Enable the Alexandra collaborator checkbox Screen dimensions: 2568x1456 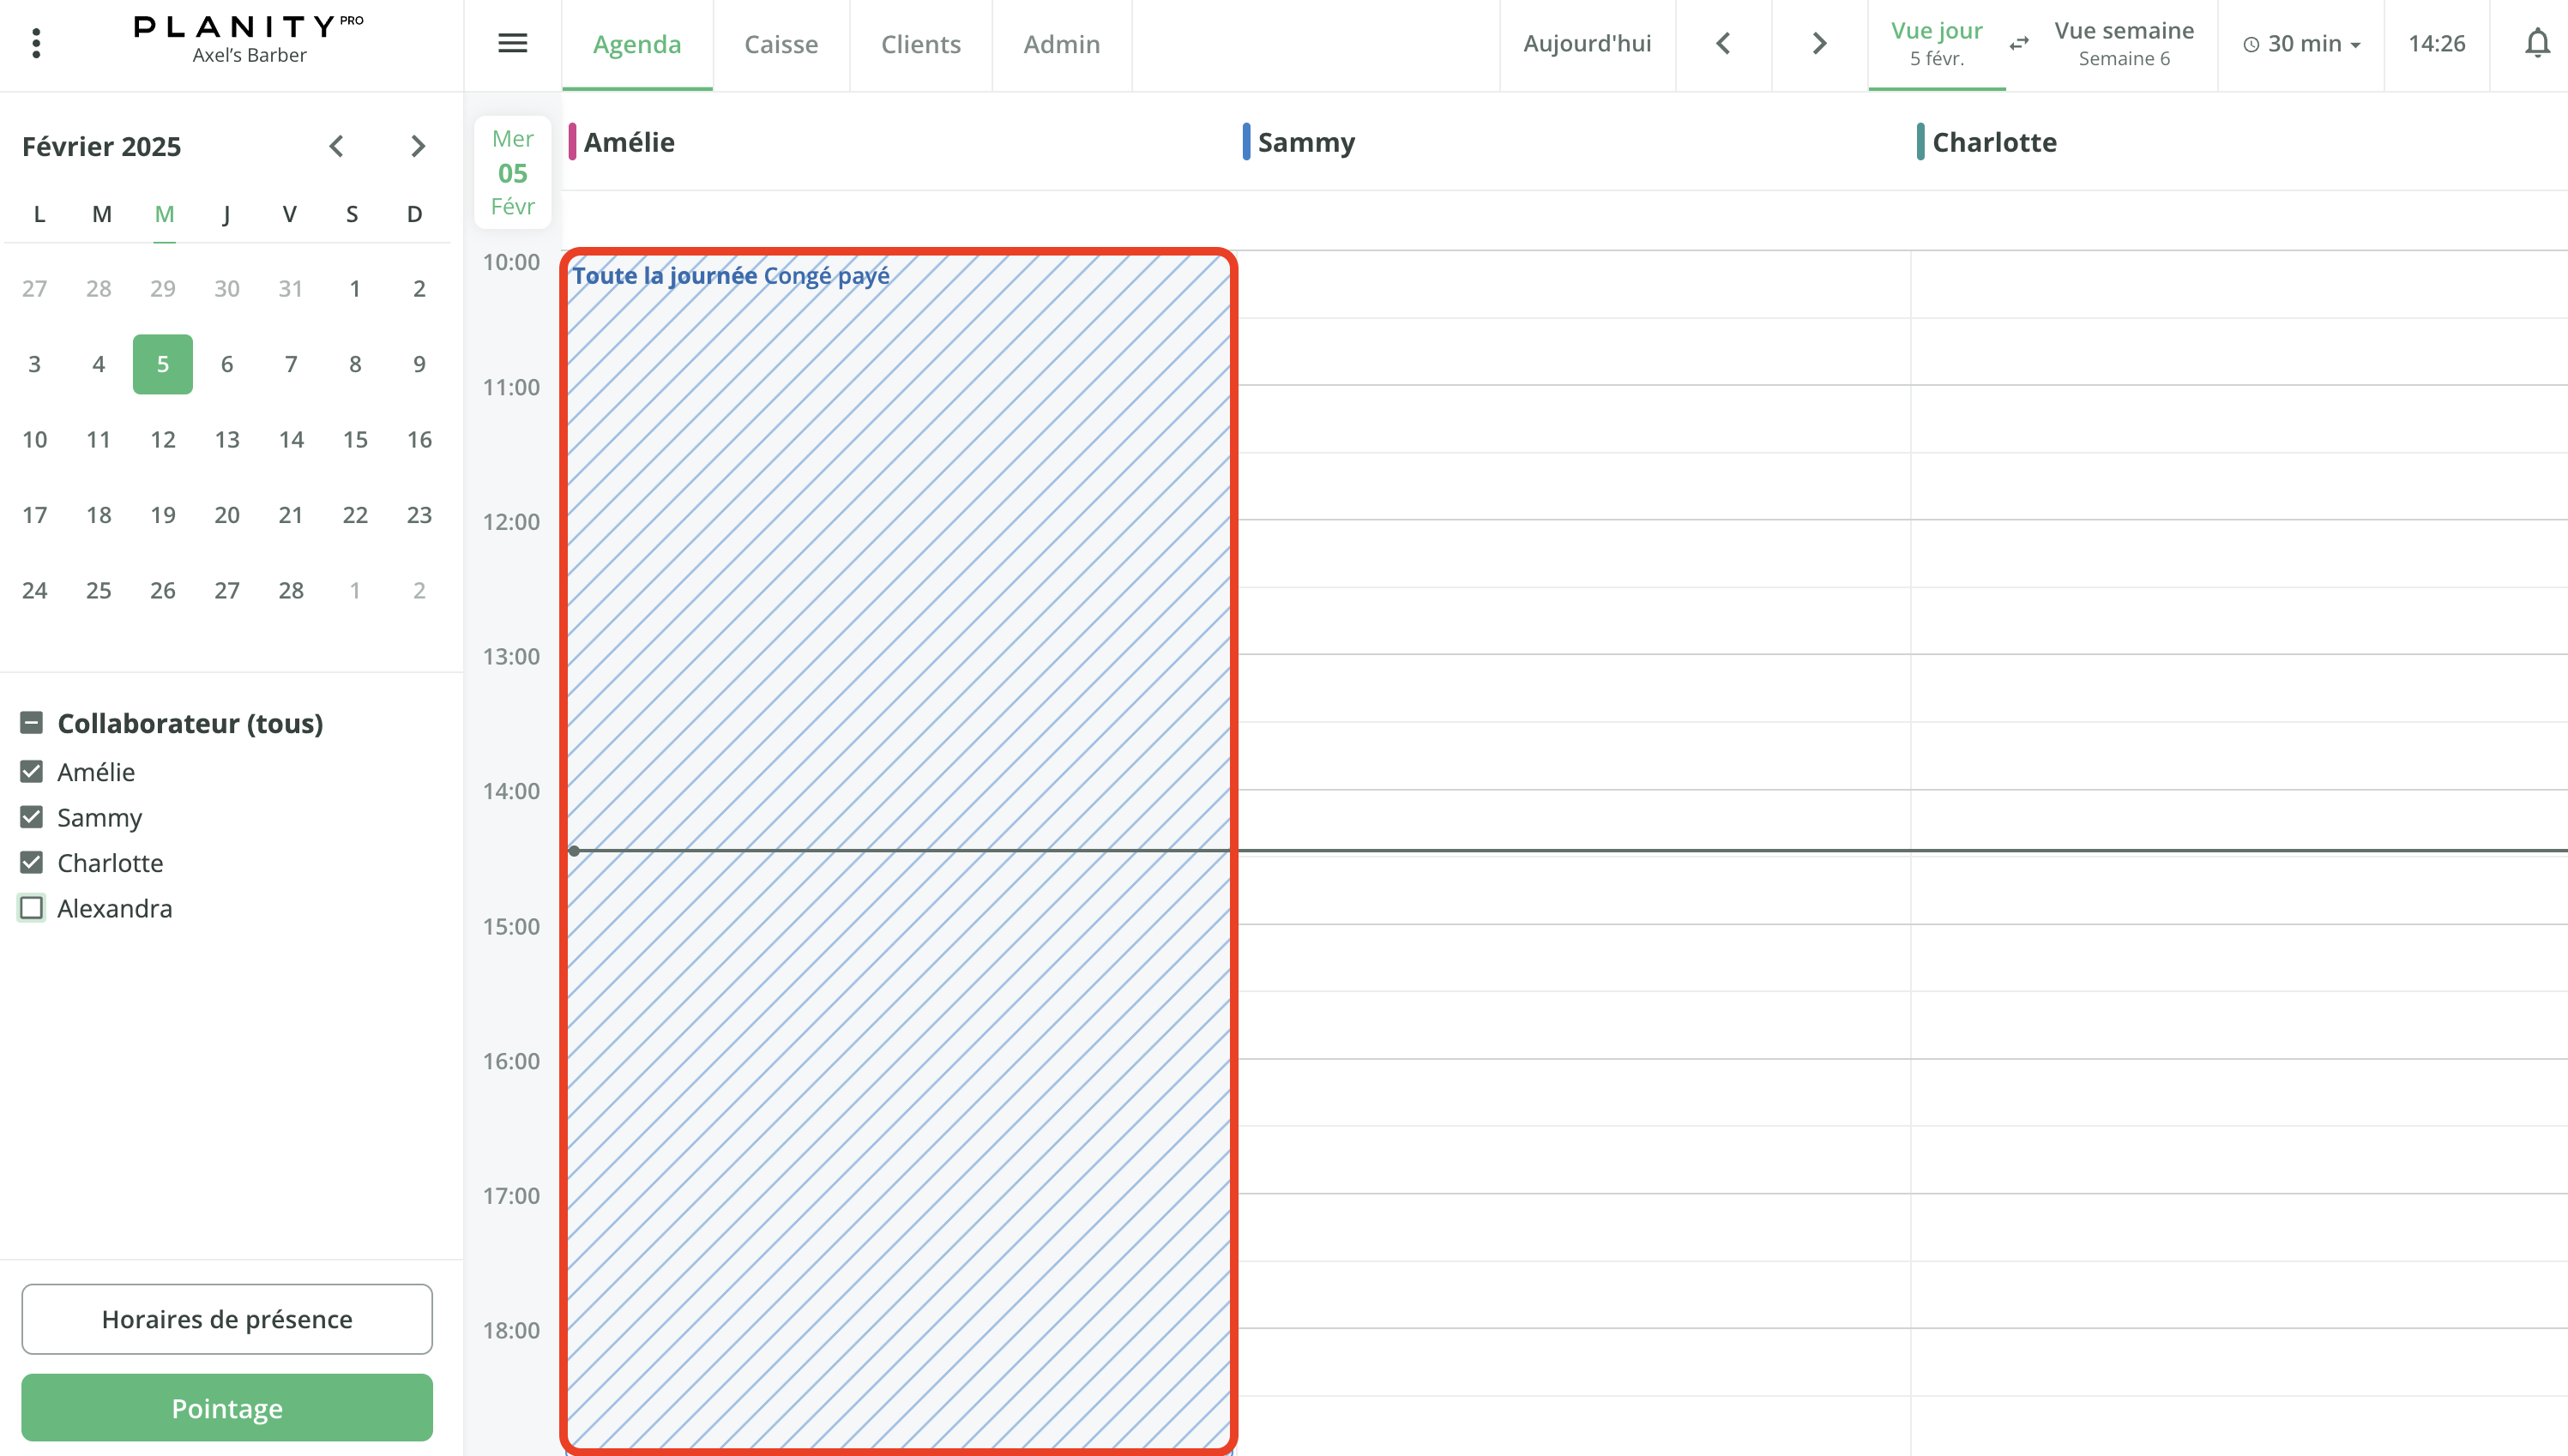point(32,907)
